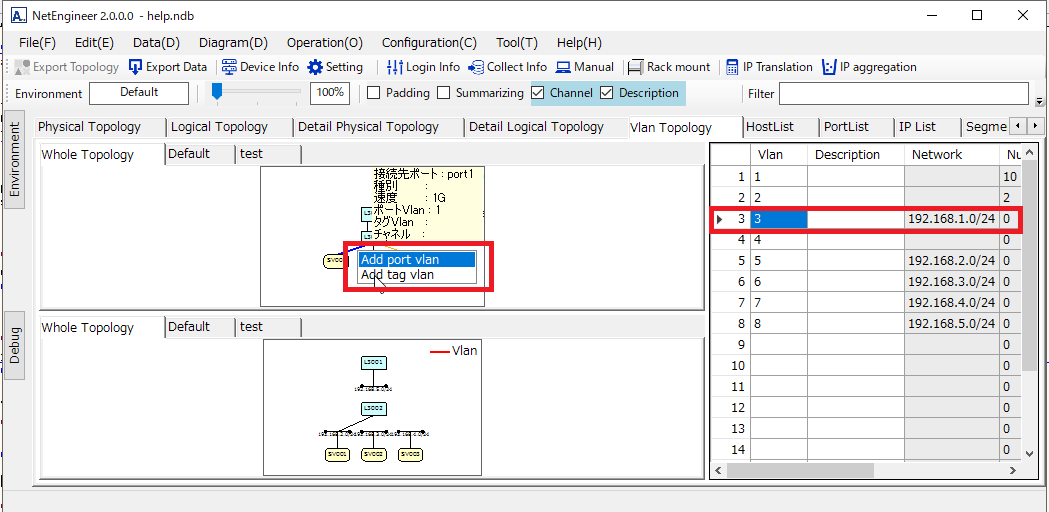Expand the toolbar overflow arrow beside Filter
This screenshot has height=512, width=1049.
pyautogui.click(x=1039, y=100)
